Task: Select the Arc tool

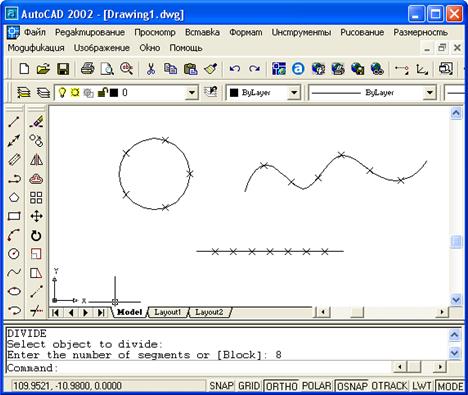Action: [14, 235]
